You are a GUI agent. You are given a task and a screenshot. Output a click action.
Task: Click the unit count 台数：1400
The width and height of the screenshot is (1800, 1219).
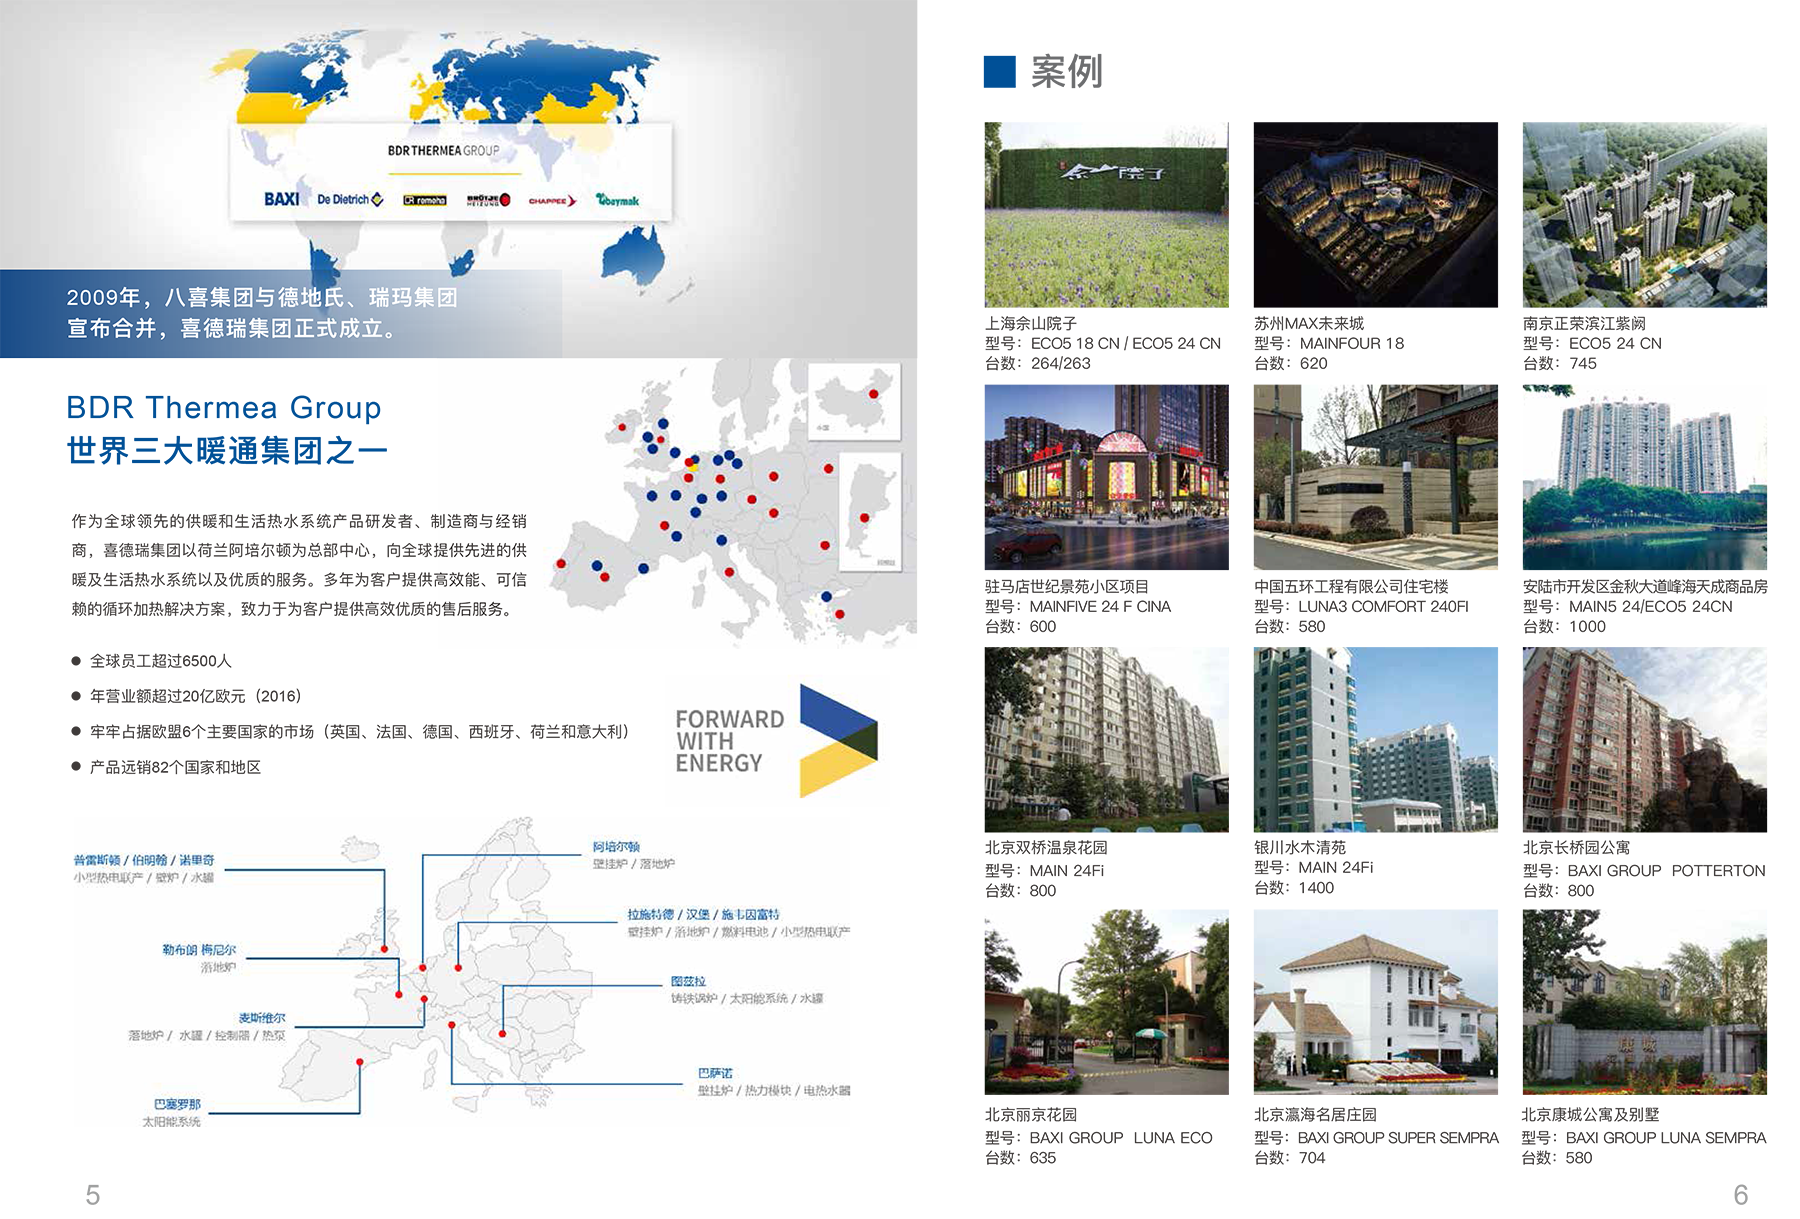click(x=1294, y=887)
